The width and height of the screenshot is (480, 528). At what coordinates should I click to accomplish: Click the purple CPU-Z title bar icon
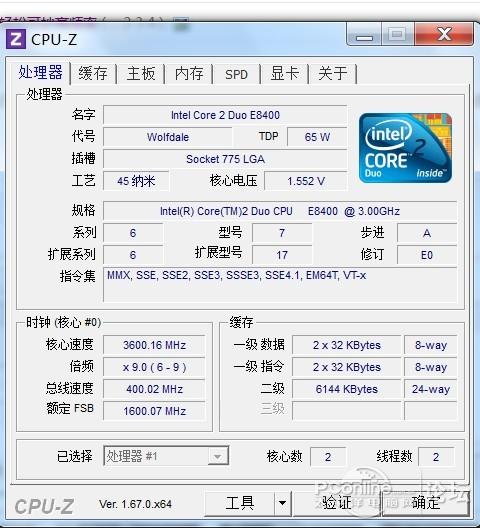(15, 39)
